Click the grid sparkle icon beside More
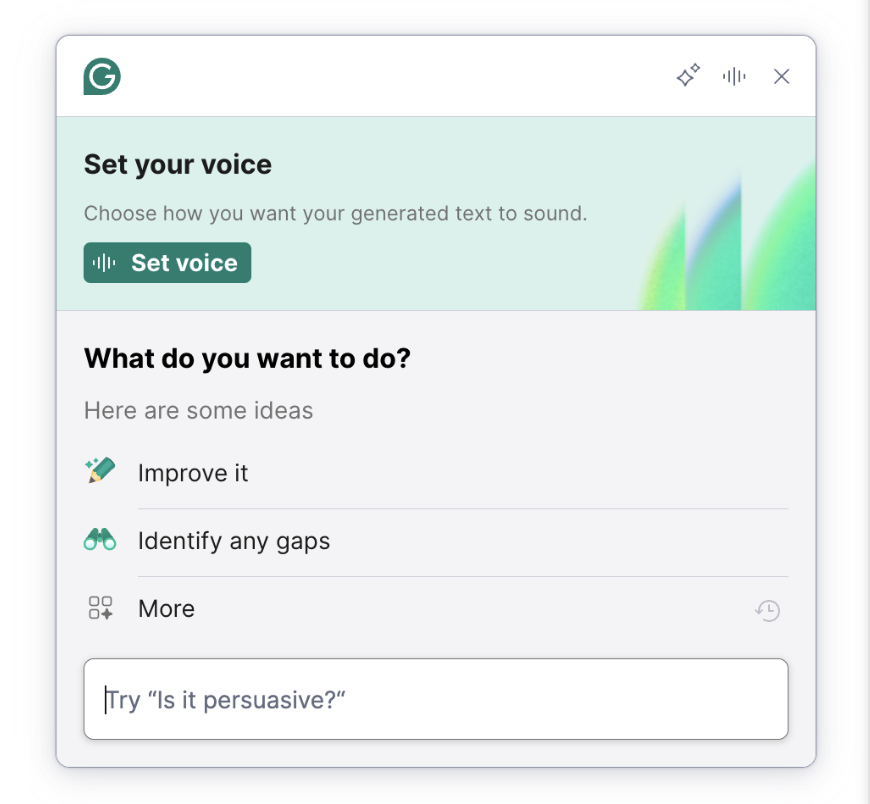The height and width of the screenshot is (804, 870). click(x=101, y=608)
